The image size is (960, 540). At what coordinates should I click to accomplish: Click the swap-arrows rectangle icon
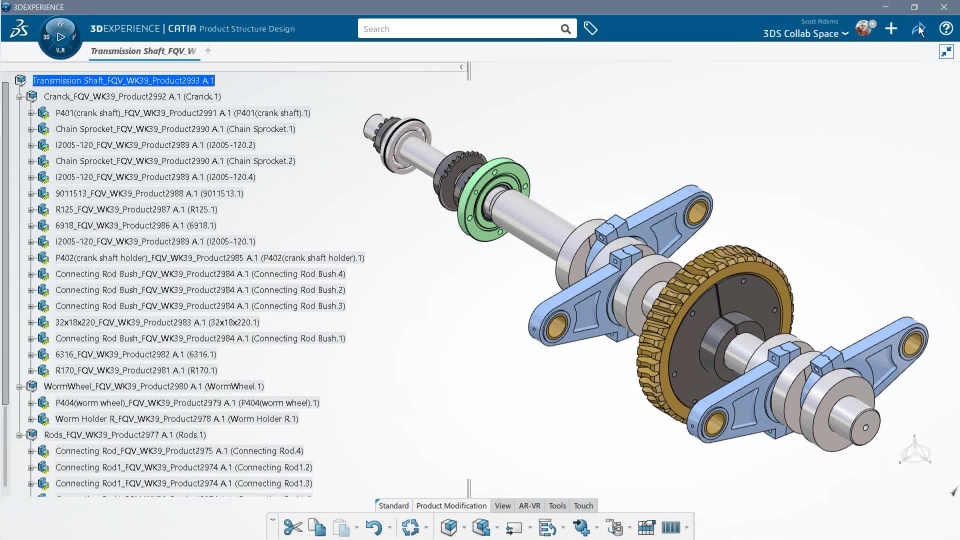click(514, 528)
